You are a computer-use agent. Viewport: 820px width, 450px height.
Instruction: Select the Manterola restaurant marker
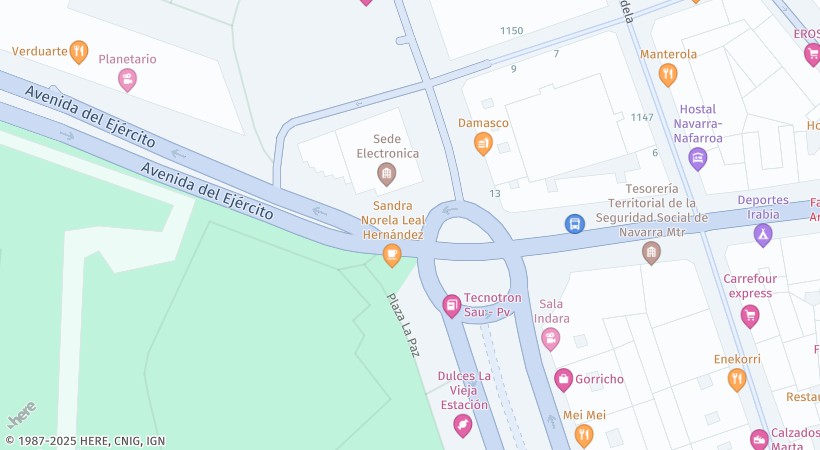click(668, 75)
